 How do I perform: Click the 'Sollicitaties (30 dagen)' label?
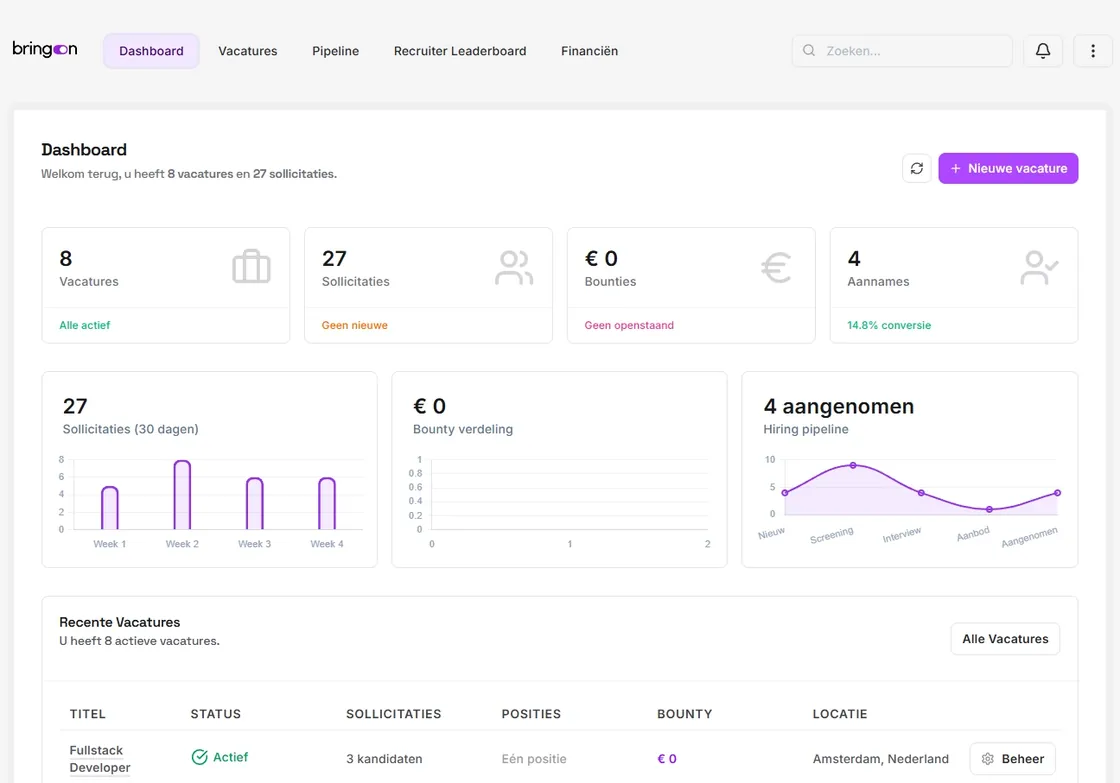coord(131,429)
